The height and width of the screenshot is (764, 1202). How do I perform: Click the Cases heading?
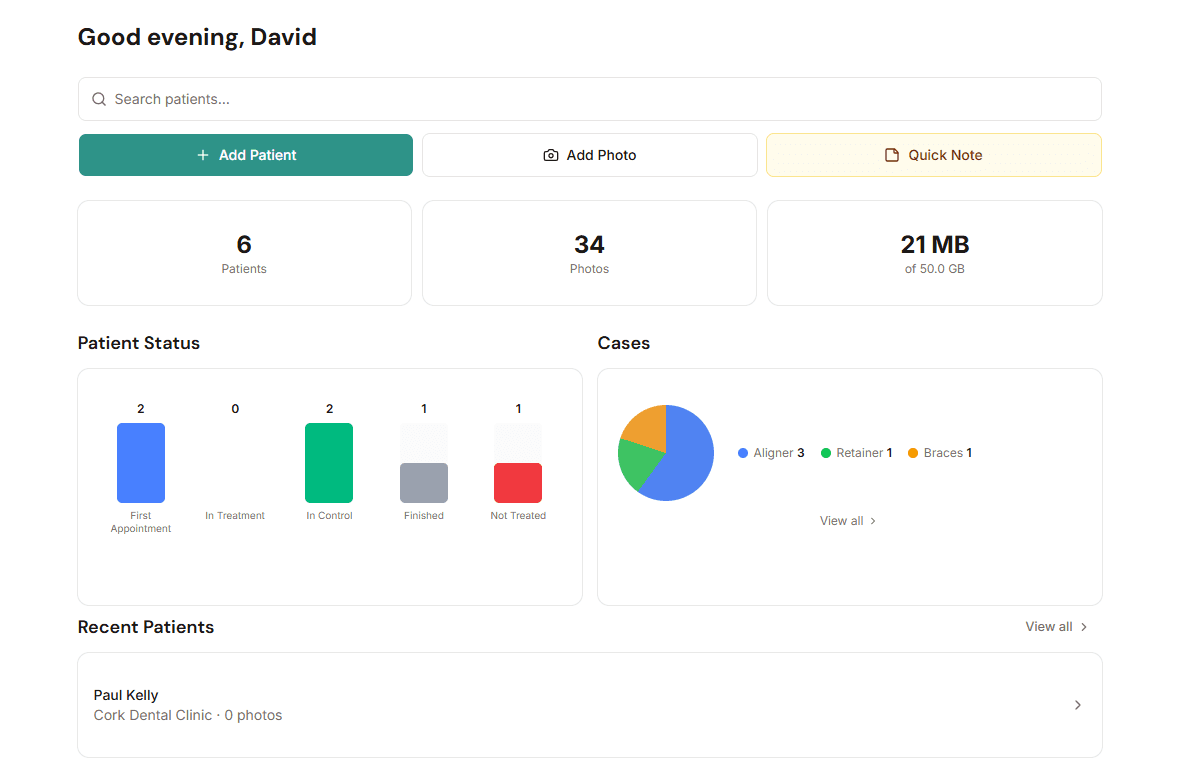pos(624,343)
